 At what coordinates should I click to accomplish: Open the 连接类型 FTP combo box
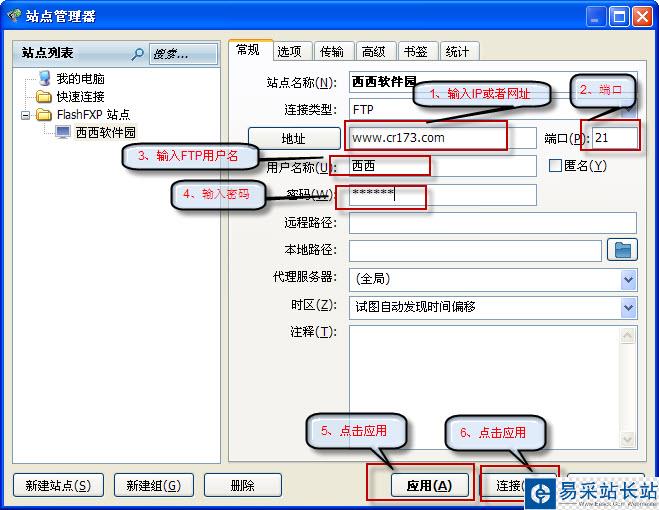tap(493, 110)
